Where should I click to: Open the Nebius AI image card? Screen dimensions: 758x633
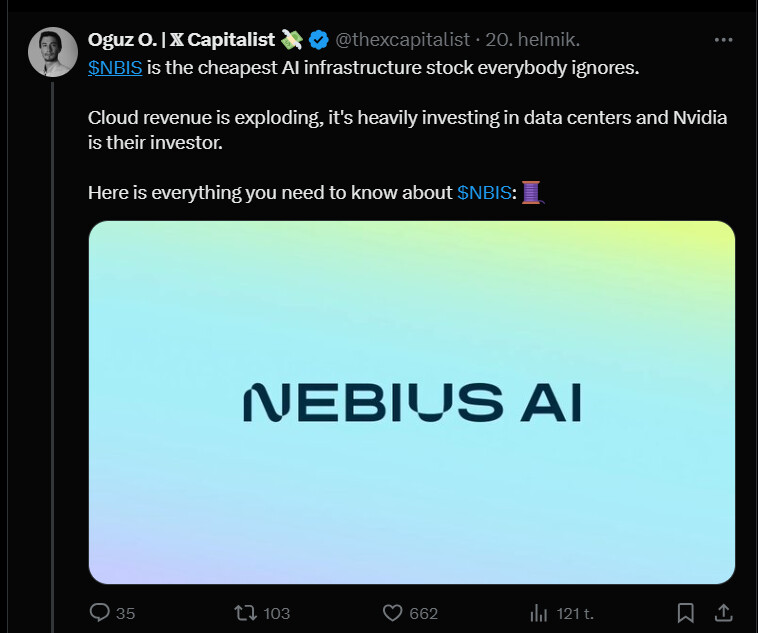[x=411, y=402]
